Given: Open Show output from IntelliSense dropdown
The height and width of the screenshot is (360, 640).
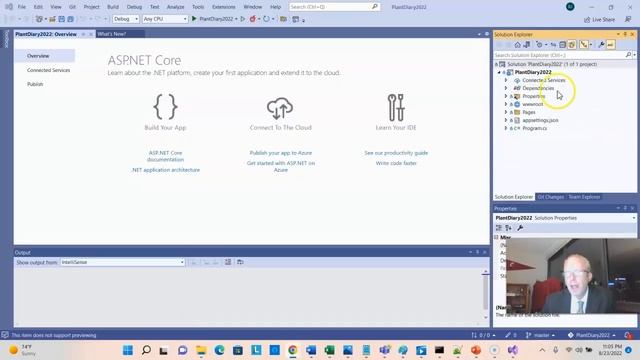Looking at the screenshot, I should [x=122, y=262].
